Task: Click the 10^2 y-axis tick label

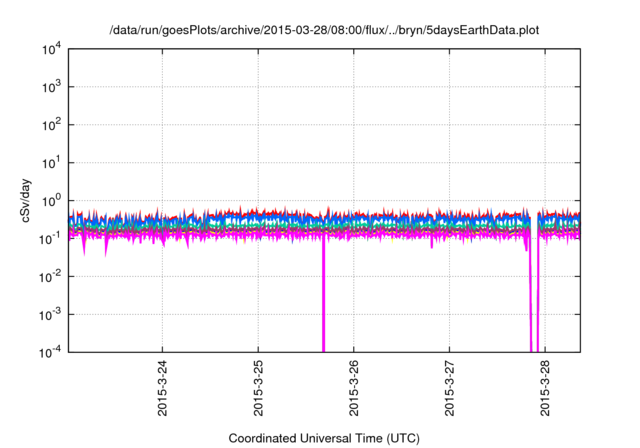Action: pos(51,125)
